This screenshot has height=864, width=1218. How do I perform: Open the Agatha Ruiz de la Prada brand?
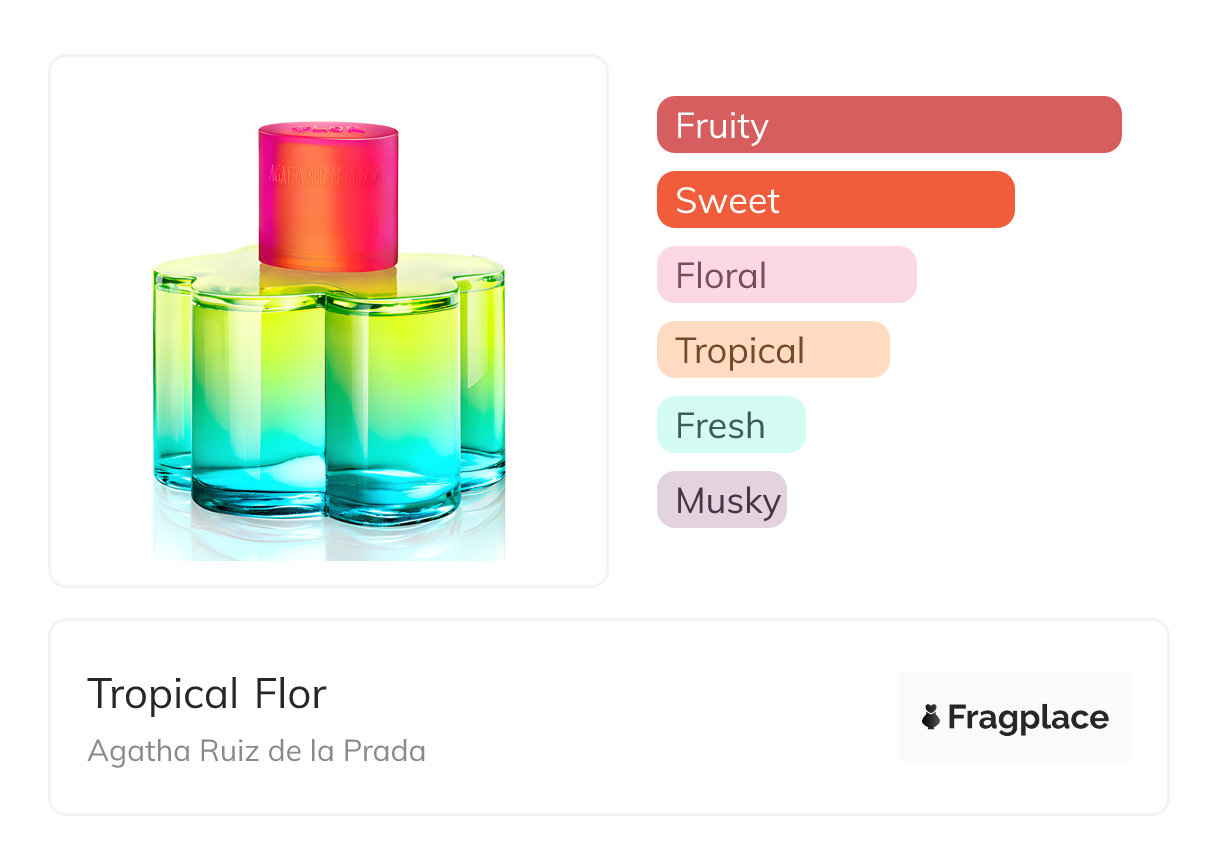[257, 751]
